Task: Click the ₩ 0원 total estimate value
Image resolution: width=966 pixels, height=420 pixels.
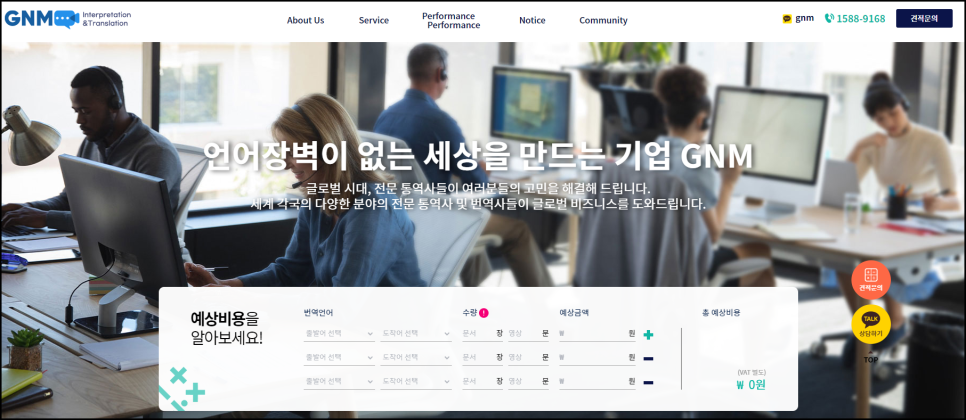Action: pyautogui.click(x=751, y=386)
